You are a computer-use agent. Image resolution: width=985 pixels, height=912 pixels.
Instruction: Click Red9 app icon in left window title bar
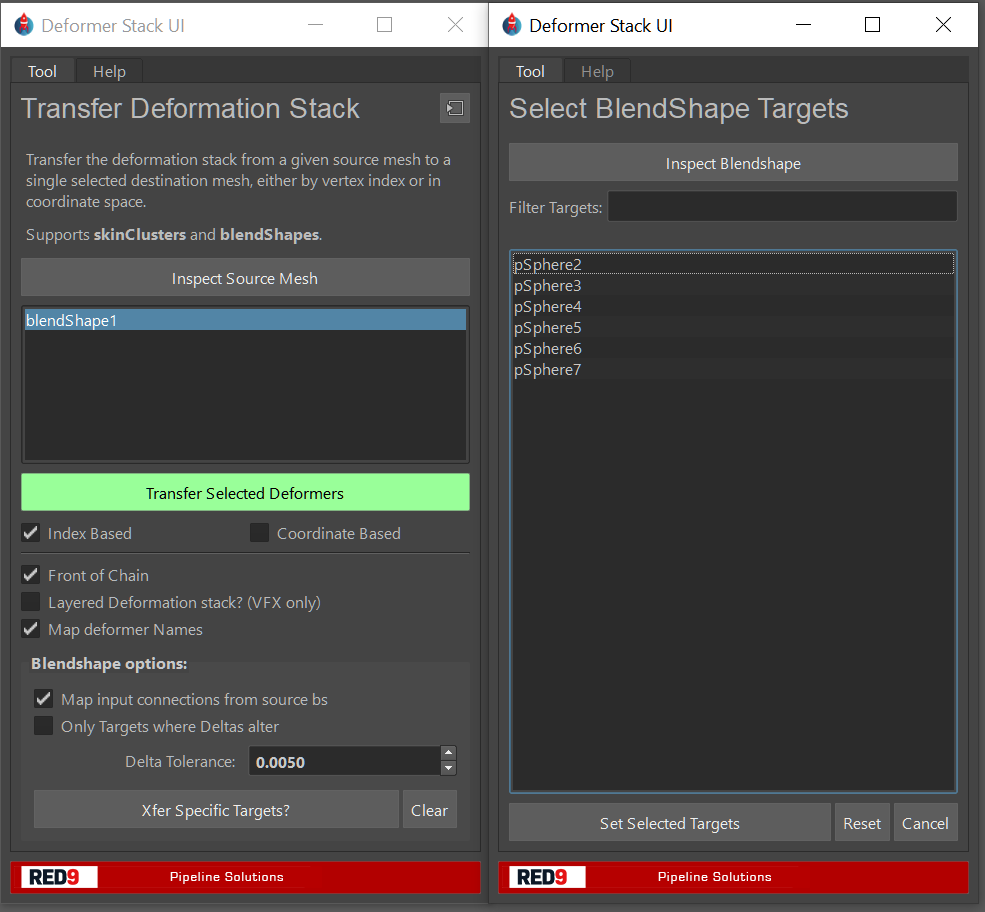click(24, 25)
